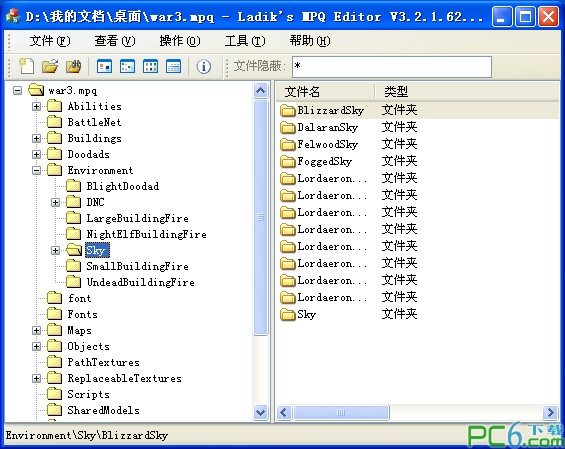Image resolution: width=565 pixels, height=449 pixels.
Task: Open the 查看(V) menu
Action: pos(115,41)
